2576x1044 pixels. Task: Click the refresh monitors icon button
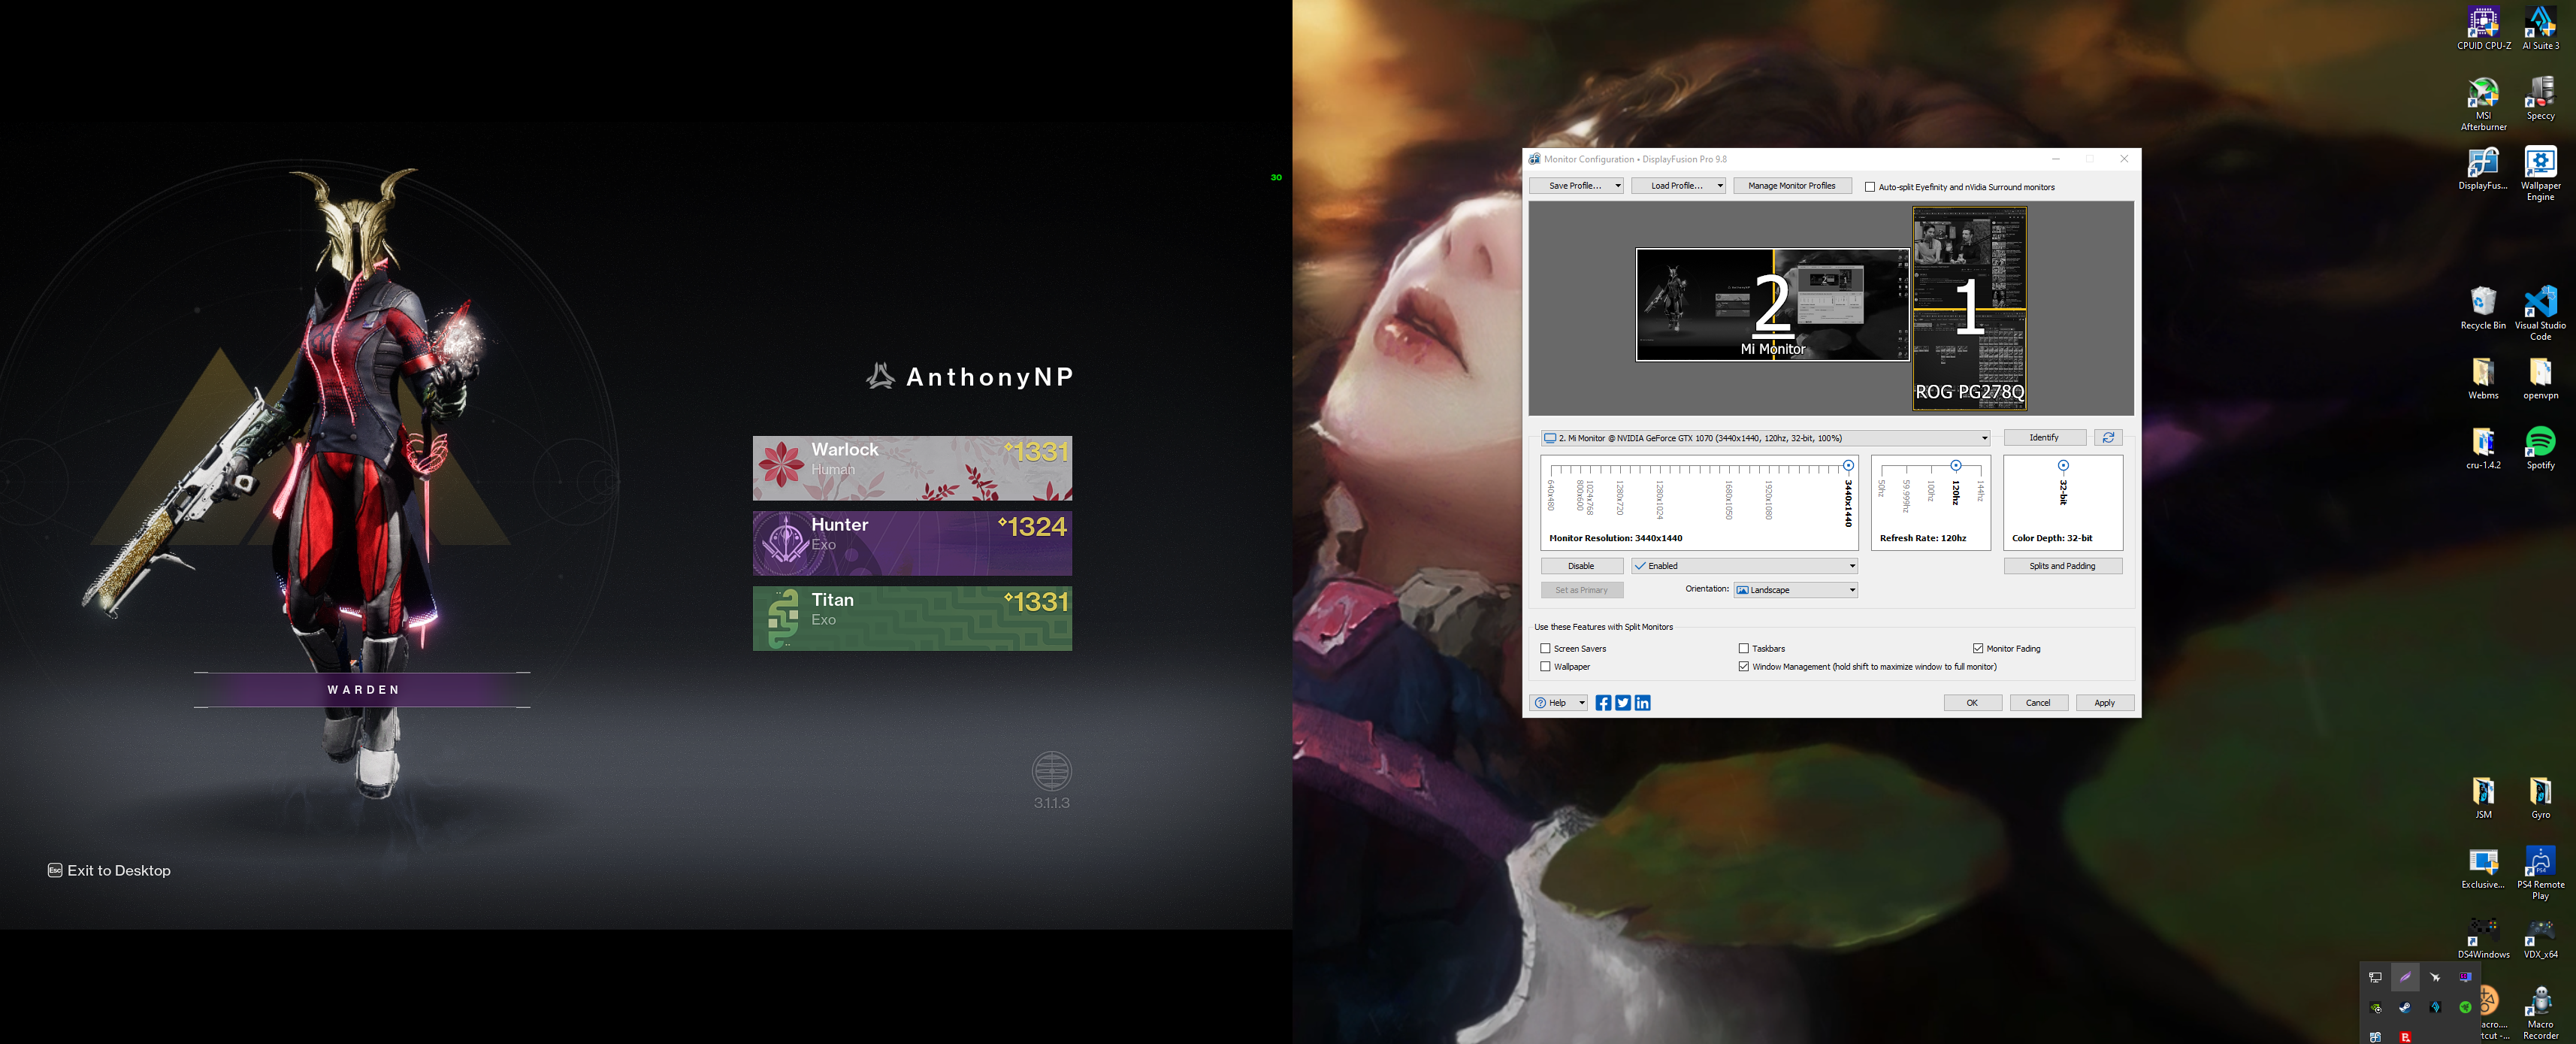pyautogui.click(x=2108, y=438)
